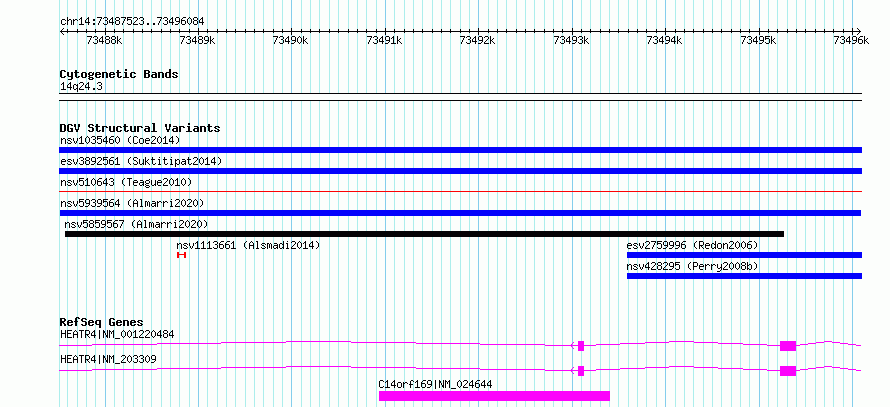Click the DGV Structural Variants track title
The width and height of the screenshot is (890, 407).
[x=140, y=128]
